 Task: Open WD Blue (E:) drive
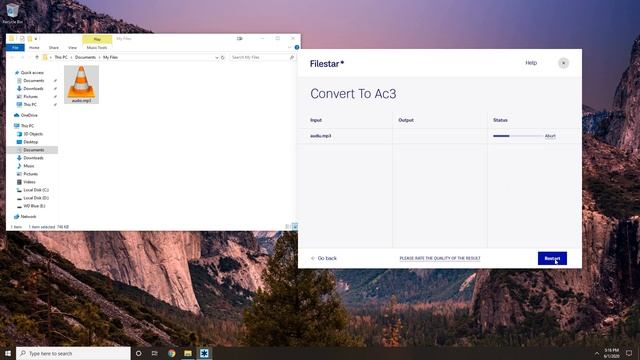(34, 206)
